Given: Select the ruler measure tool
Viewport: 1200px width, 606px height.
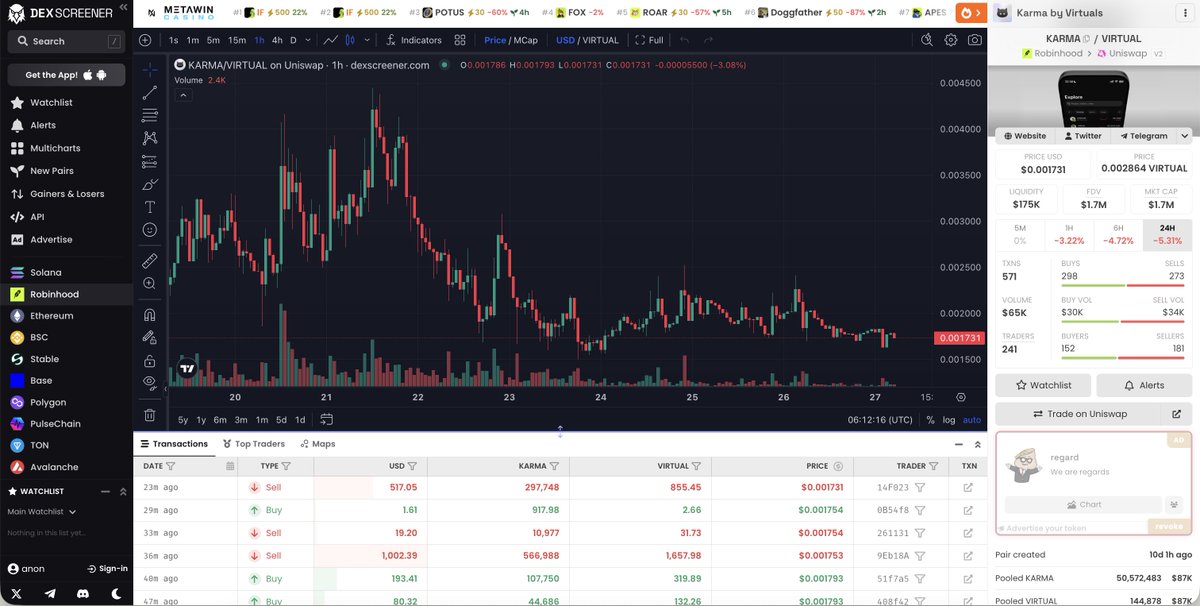Looking at the screenshot, I should 150,260.
